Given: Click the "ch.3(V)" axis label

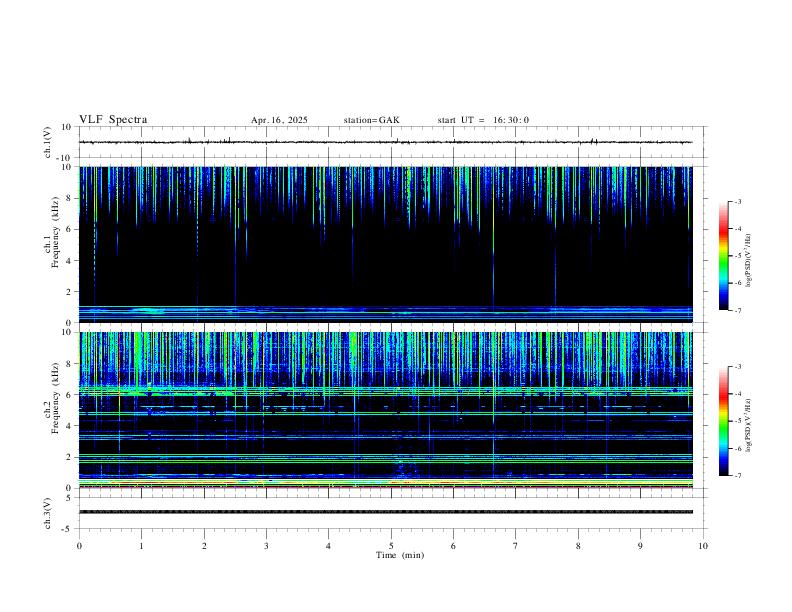Looking at the screenshot, I should tap(48, 513).
